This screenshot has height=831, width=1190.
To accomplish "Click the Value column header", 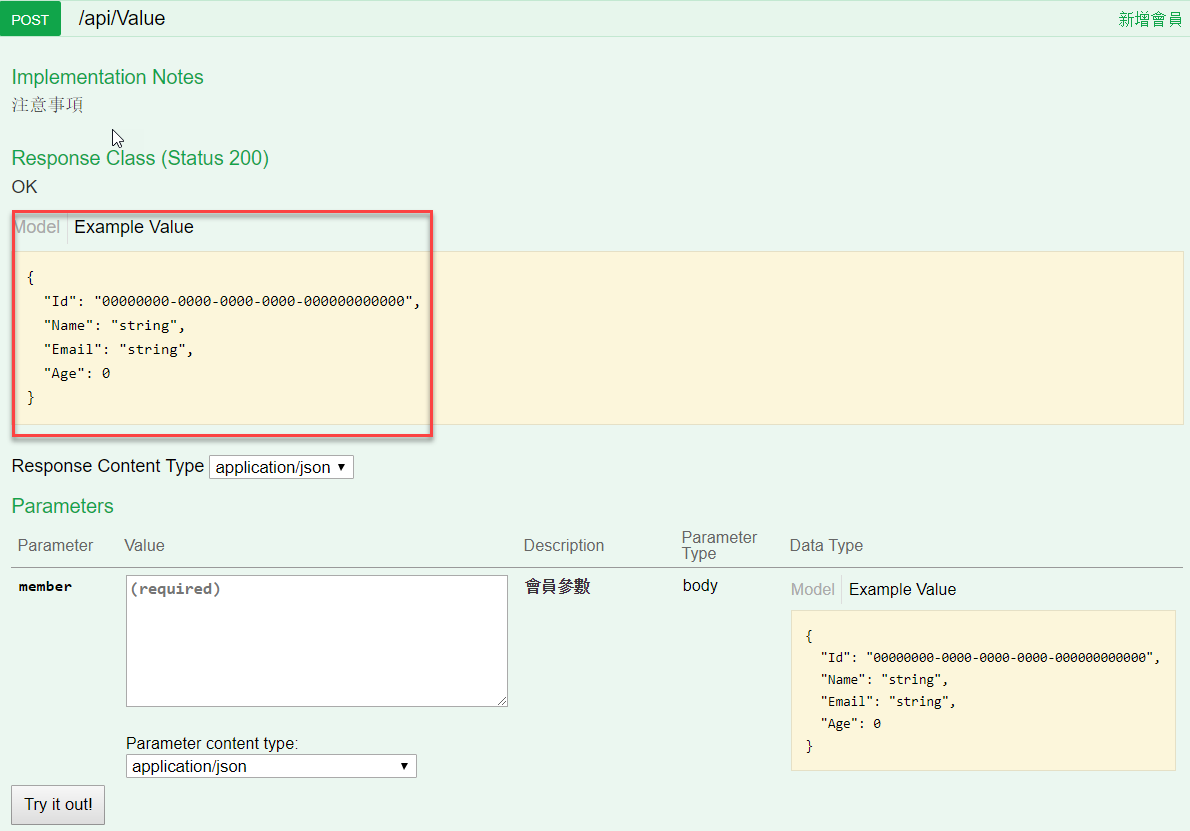I will pos(144,546).
